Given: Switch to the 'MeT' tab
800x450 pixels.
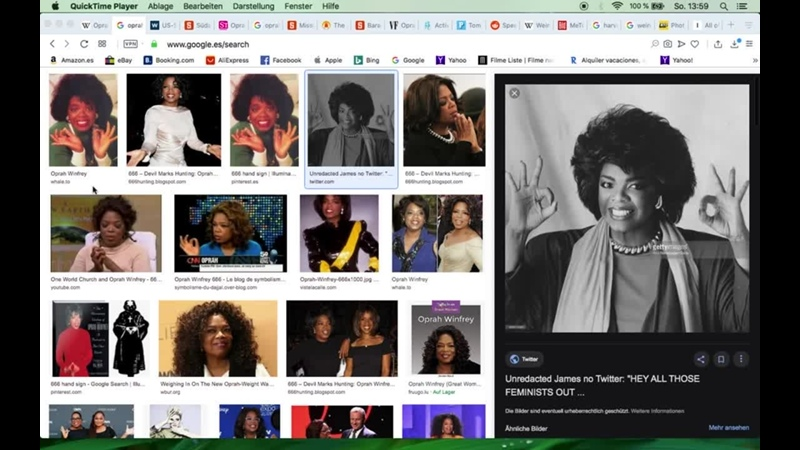Looking at the screenshot, I should pyautogui.click(x=570, y=25).
